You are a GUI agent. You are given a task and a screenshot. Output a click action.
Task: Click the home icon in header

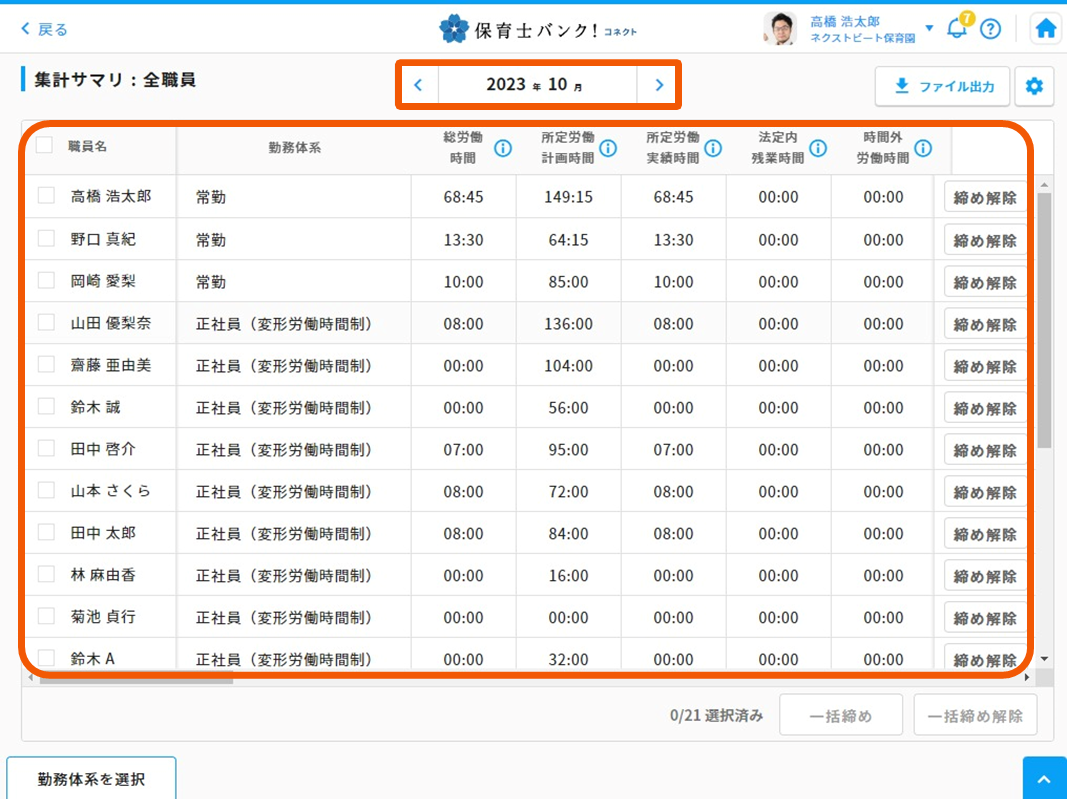click(1046, 29)
